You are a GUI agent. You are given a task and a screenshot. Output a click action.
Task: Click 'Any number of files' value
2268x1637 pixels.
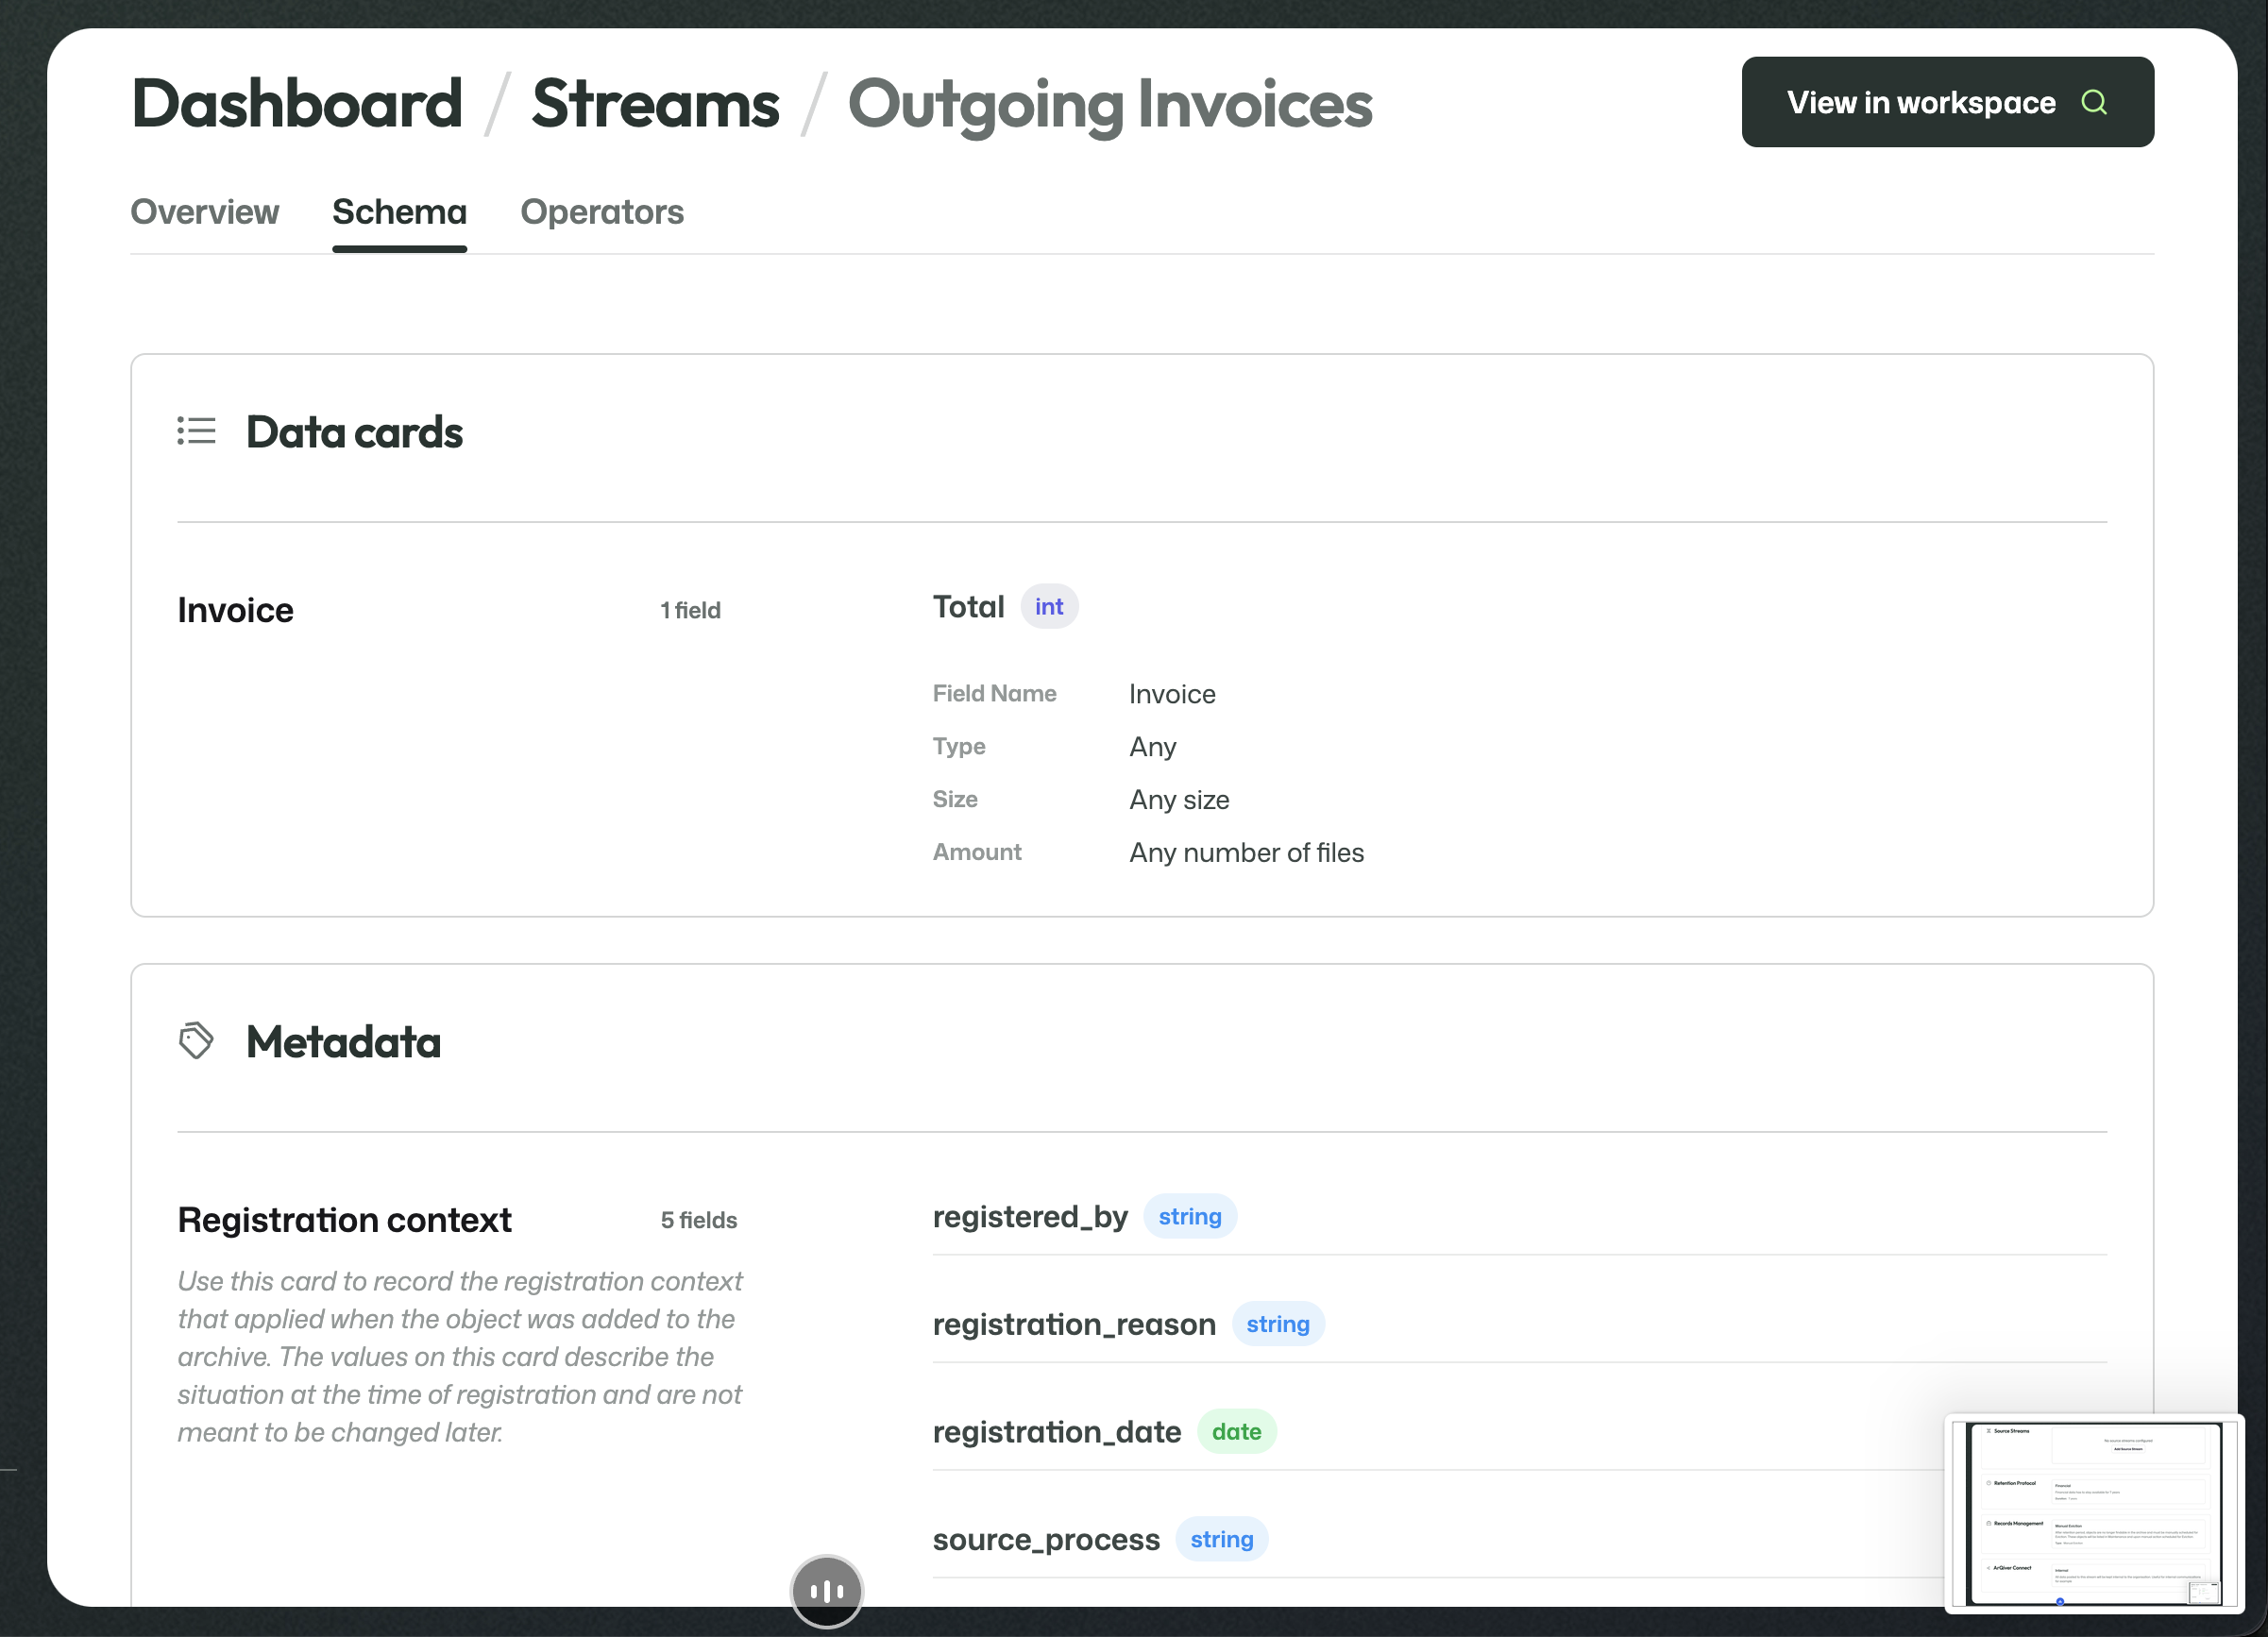tap(1246, 852)
